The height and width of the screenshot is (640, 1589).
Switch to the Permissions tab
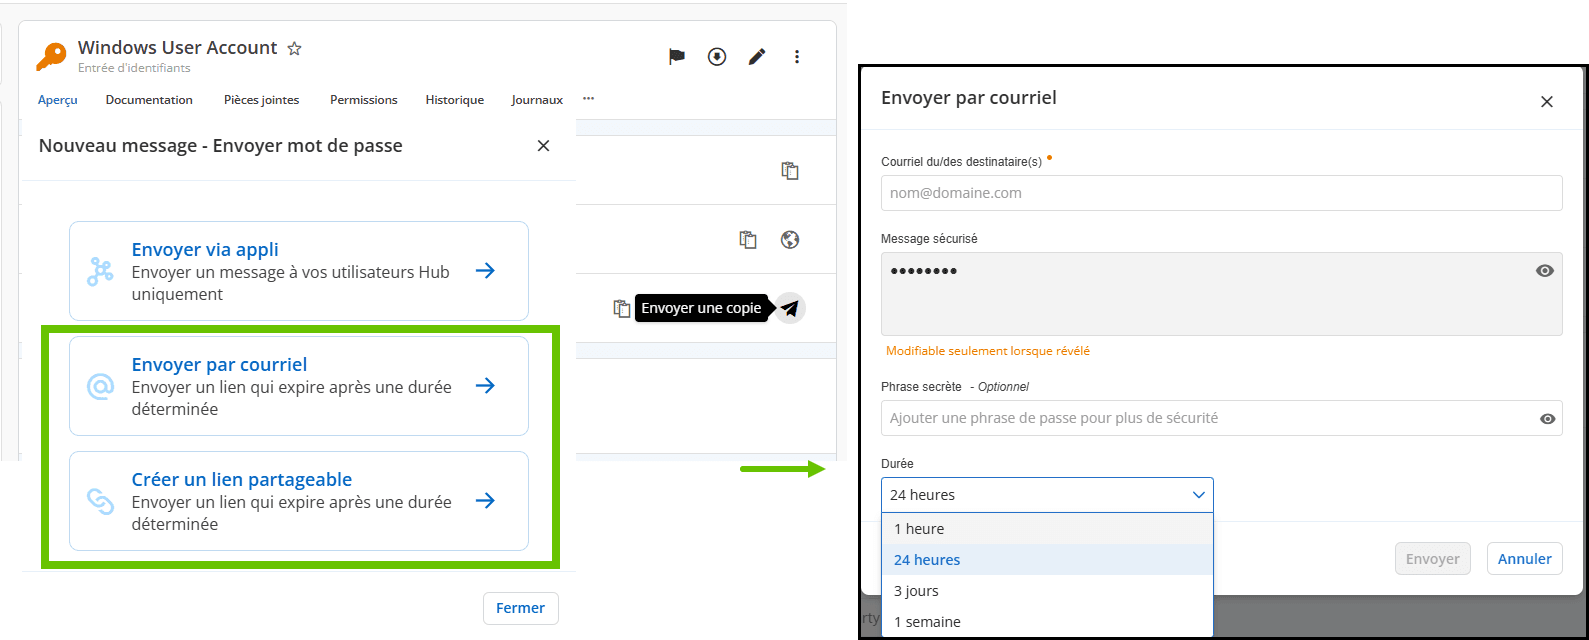coord(364,100)
